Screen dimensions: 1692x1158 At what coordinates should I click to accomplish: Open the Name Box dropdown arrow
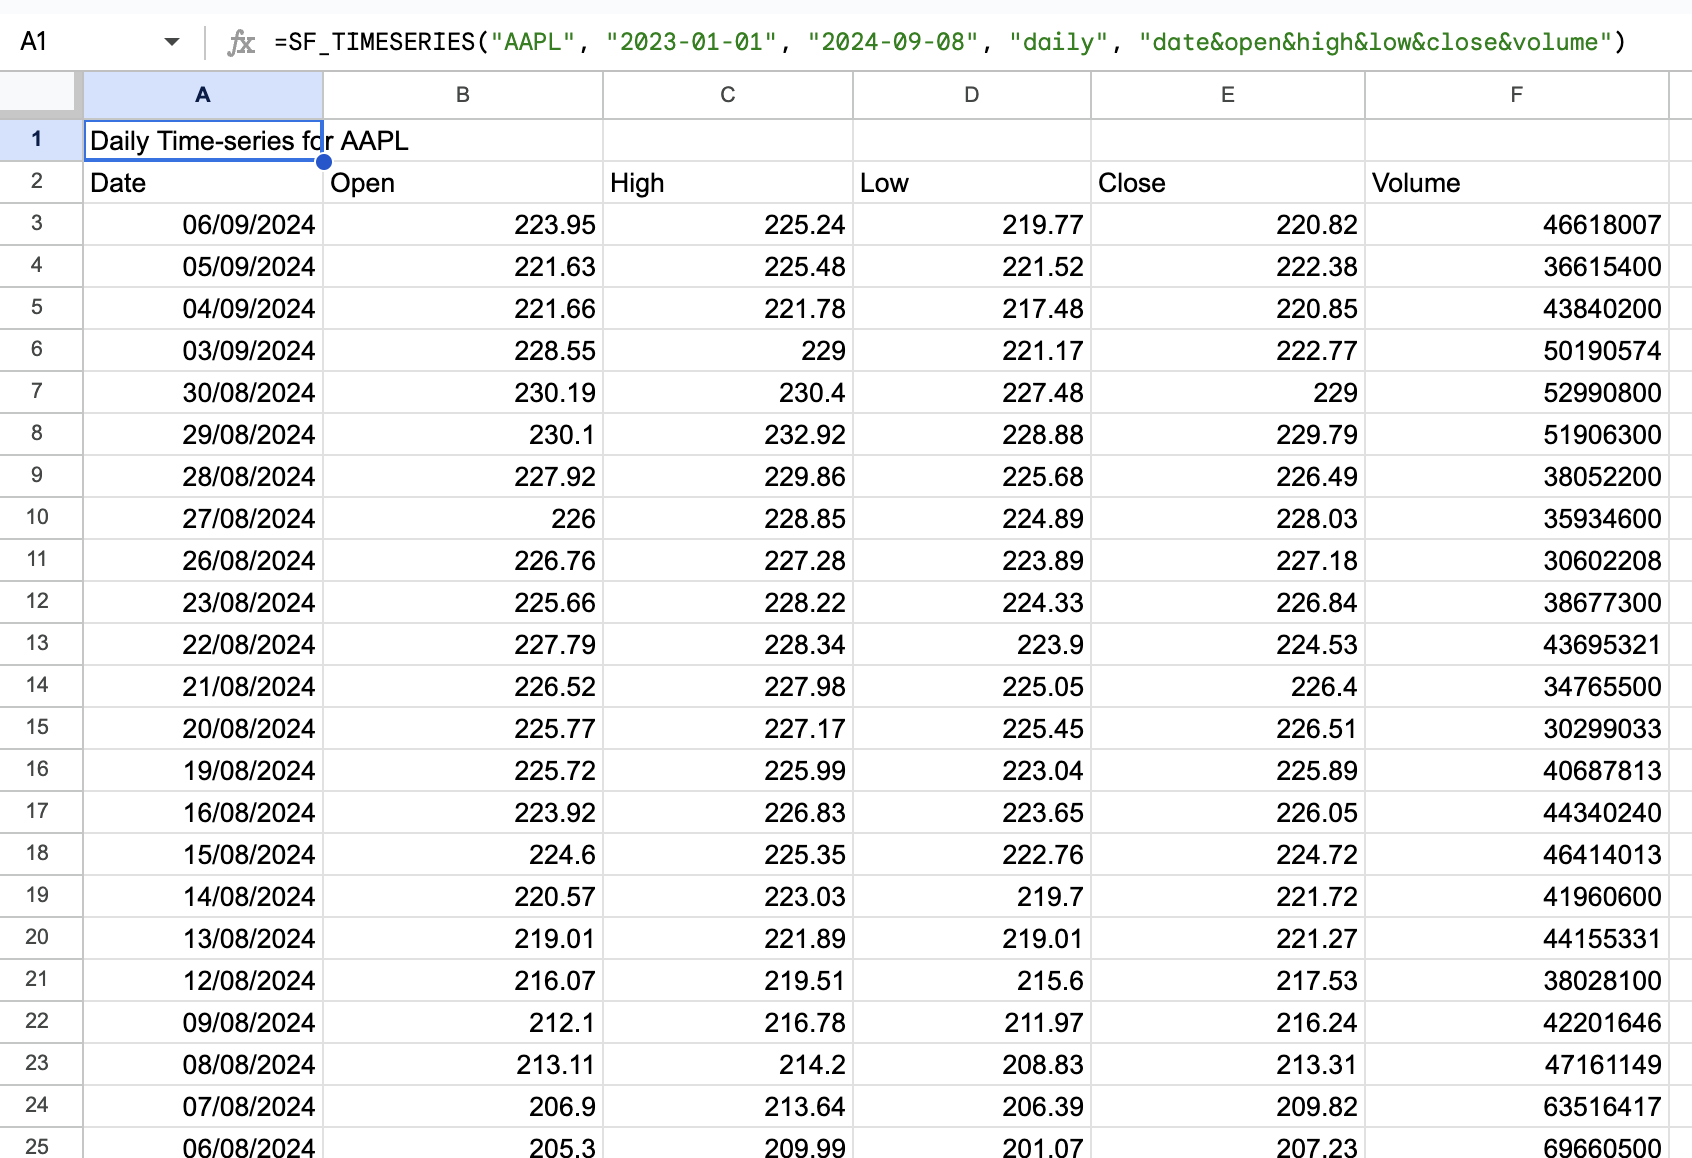click(172, 41)
